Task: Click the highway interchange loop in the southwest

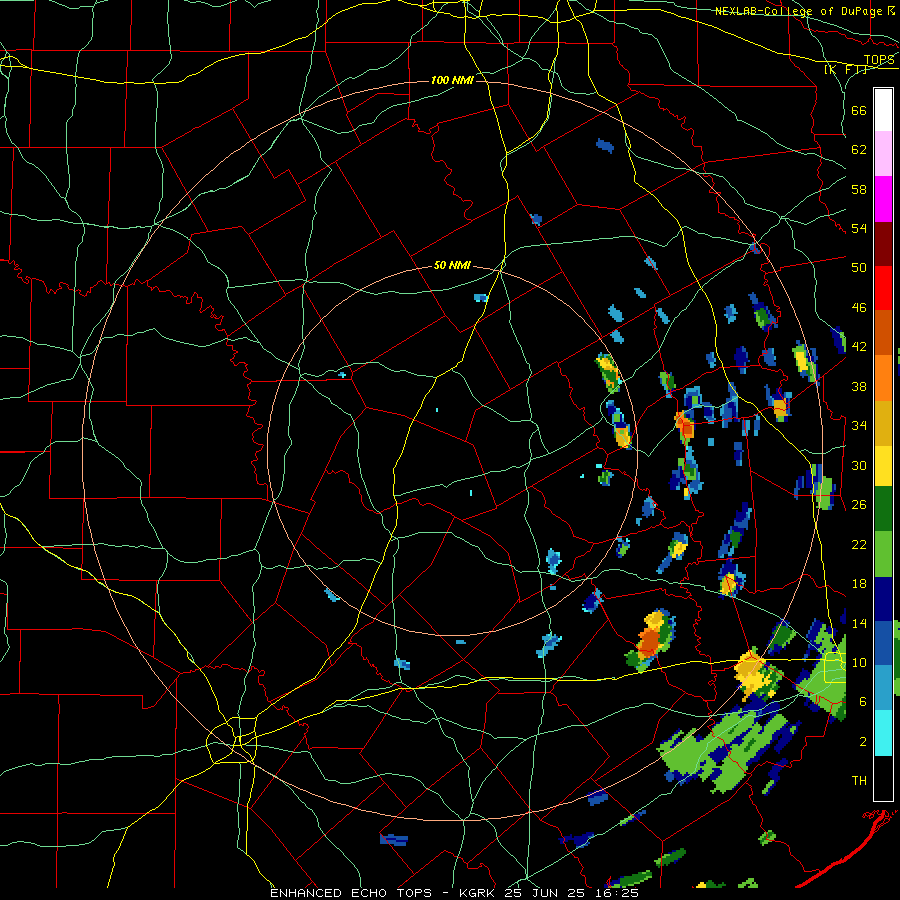Action: pyautogui.click(x=231, y=740)
